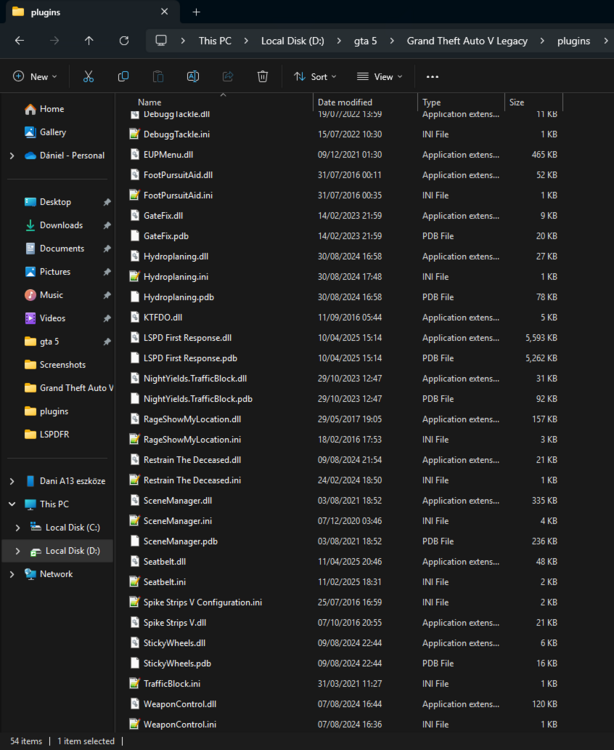Screen dimensions: 614x750
Task: Expand Dani A13 eszköze node
Action: tap(12, 481)
